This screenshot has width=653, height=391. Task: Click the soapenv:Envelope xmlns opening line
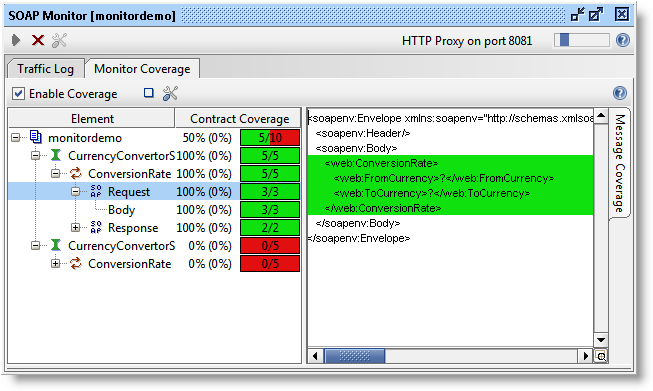(x=451, y=118)
